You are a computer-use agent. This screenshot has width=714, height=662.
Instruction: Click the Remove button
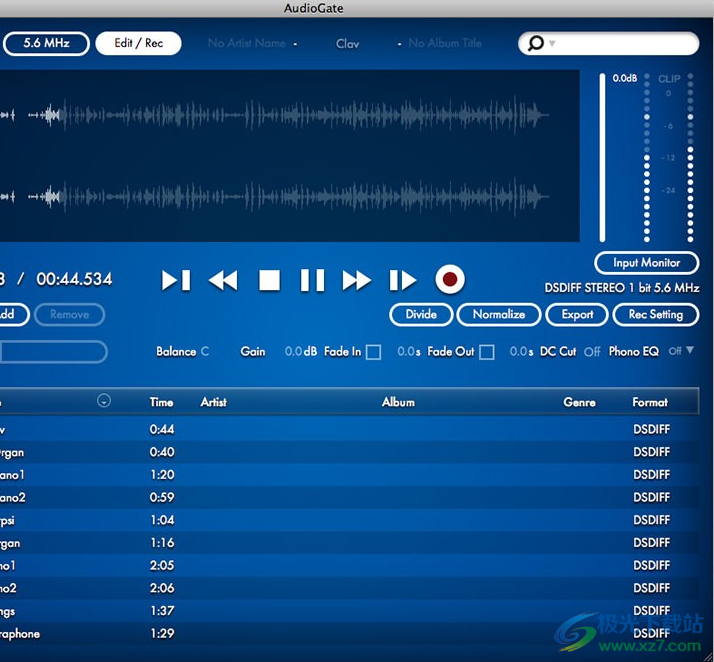[70, 315]
